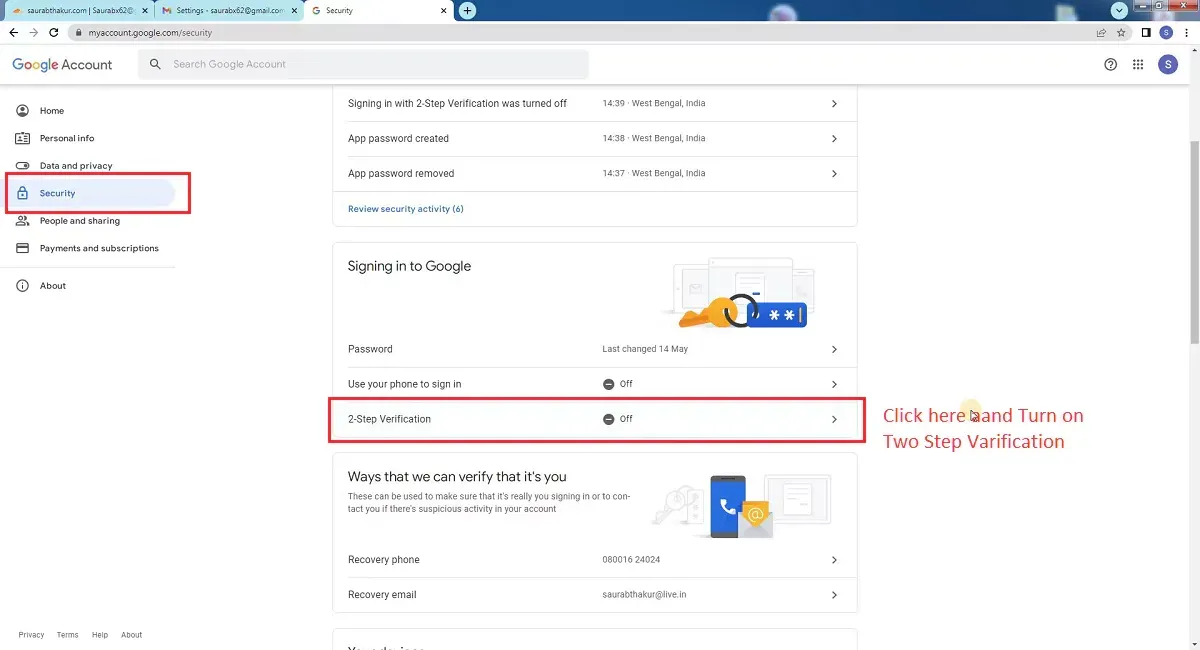Click the browser forward arrow
Viewport: 1200px width, 650px height.
pos(33,32)
